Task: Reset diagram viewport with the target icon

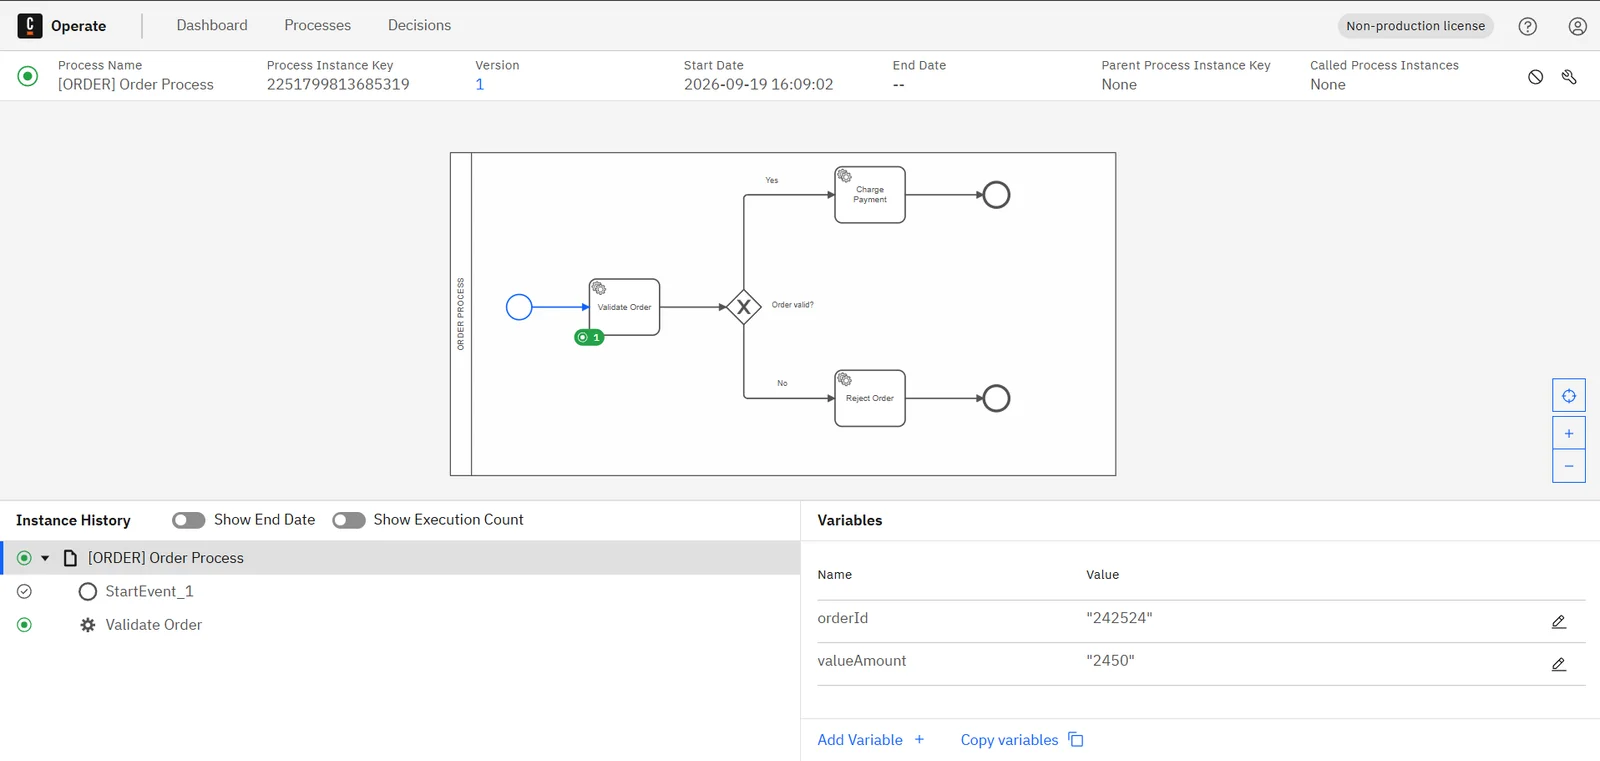Action: (x=1568, y=396)
